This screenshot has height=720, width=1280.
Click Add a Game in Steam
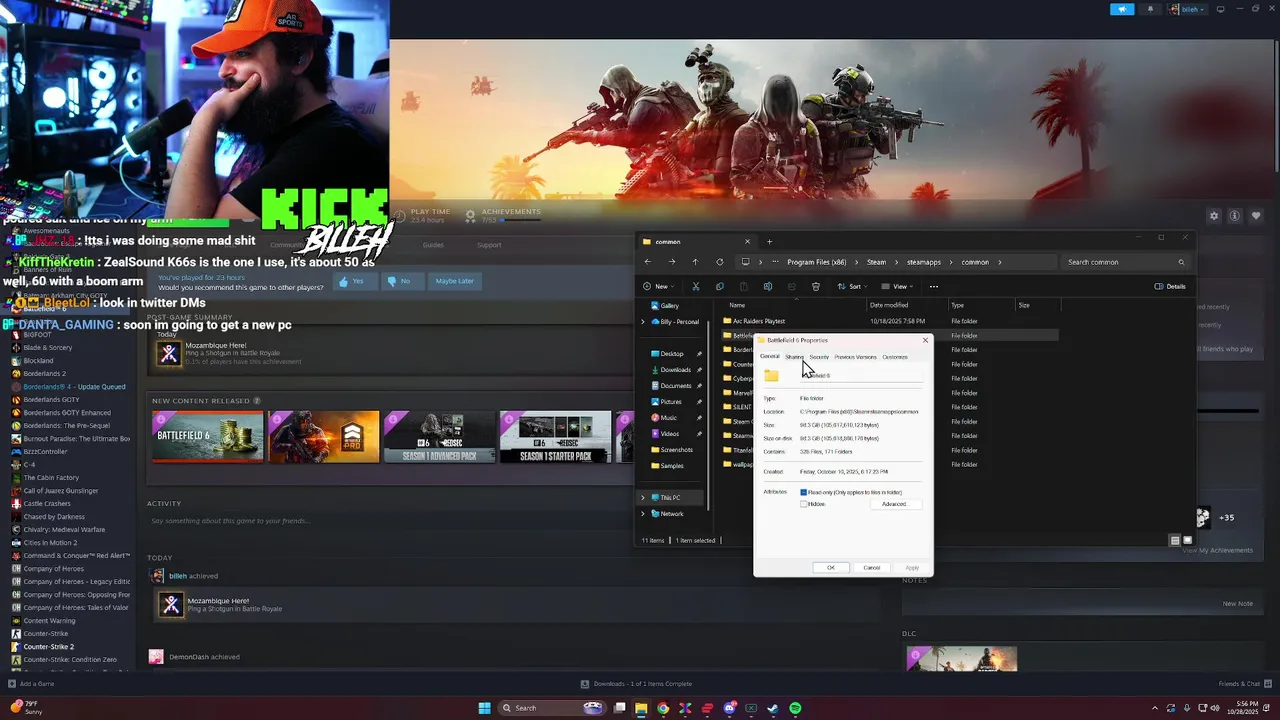(31, 684)
